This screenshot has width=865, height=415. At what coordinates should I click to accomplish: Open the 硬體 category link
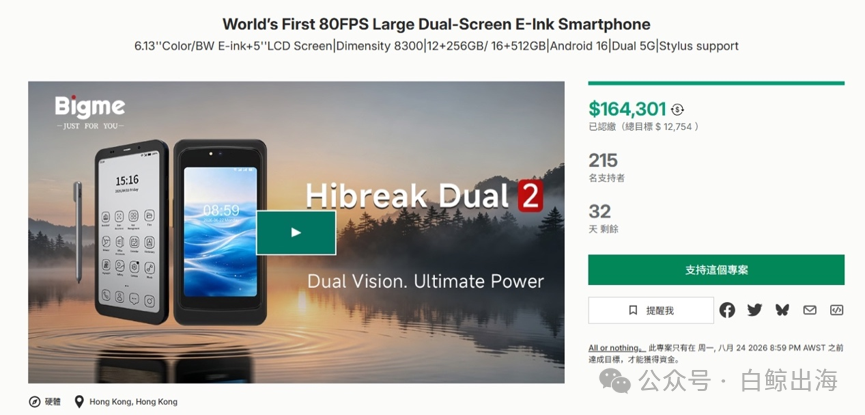point(52,402)
